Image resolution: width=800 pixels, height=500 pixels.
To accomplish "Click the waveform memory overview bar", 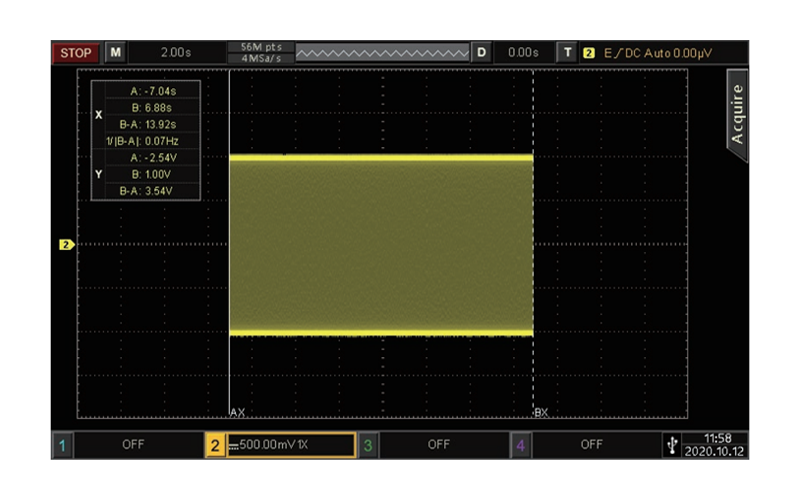I will [382, 53].
